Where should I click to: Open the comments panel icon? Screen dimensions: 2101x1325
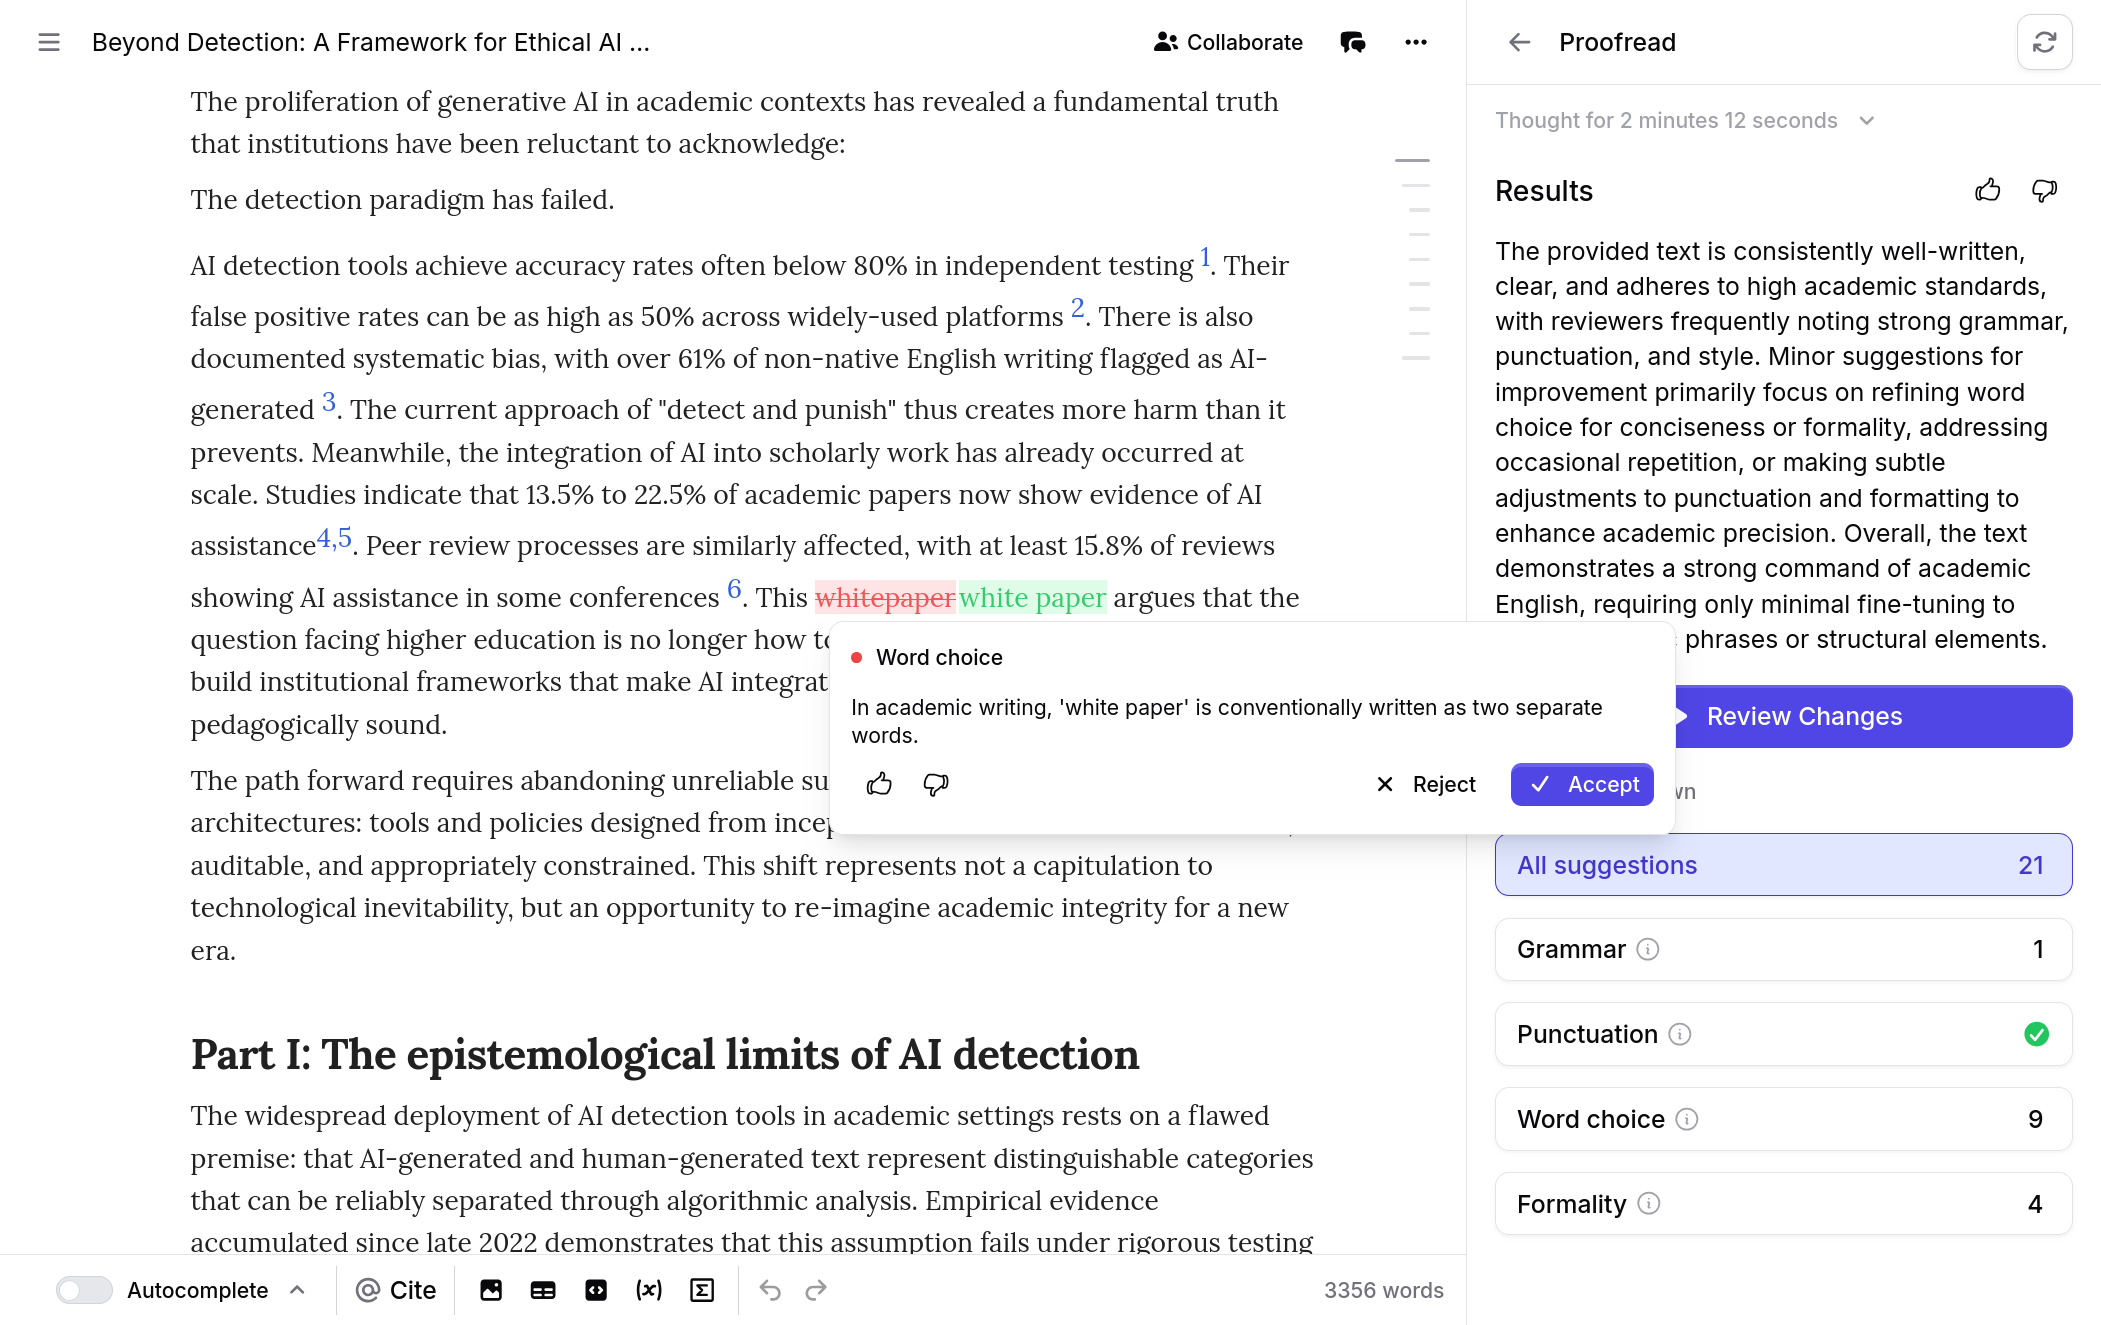point(1353,42)
